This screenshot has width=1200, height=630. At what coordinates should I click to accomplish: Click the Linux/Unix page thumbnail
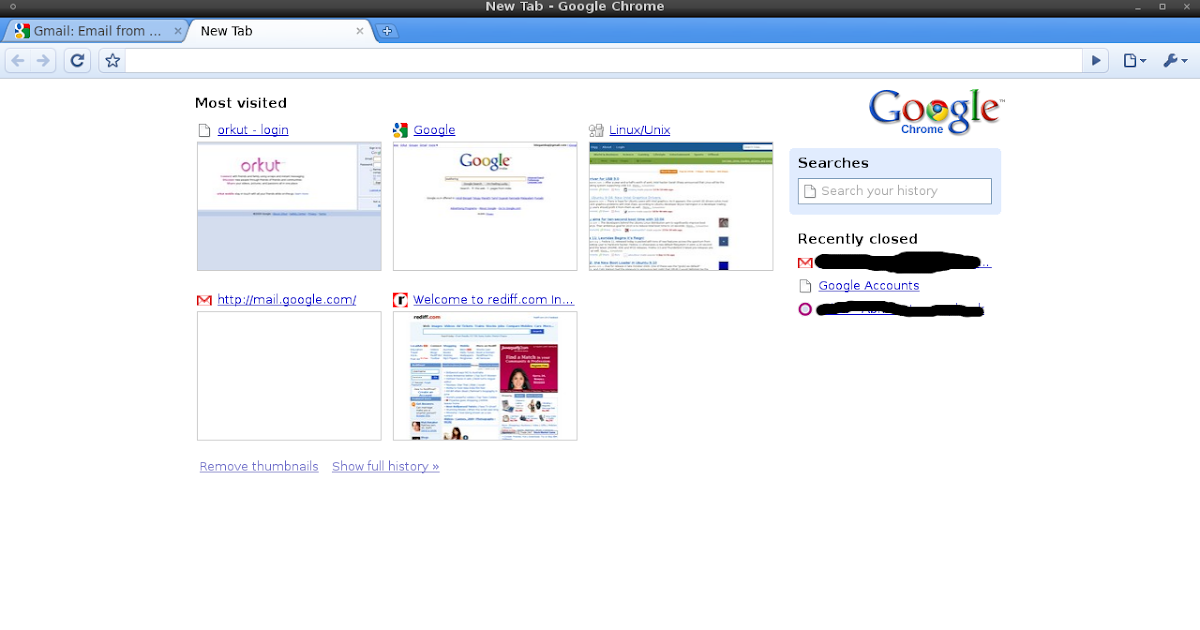click(x=681, y=206)
